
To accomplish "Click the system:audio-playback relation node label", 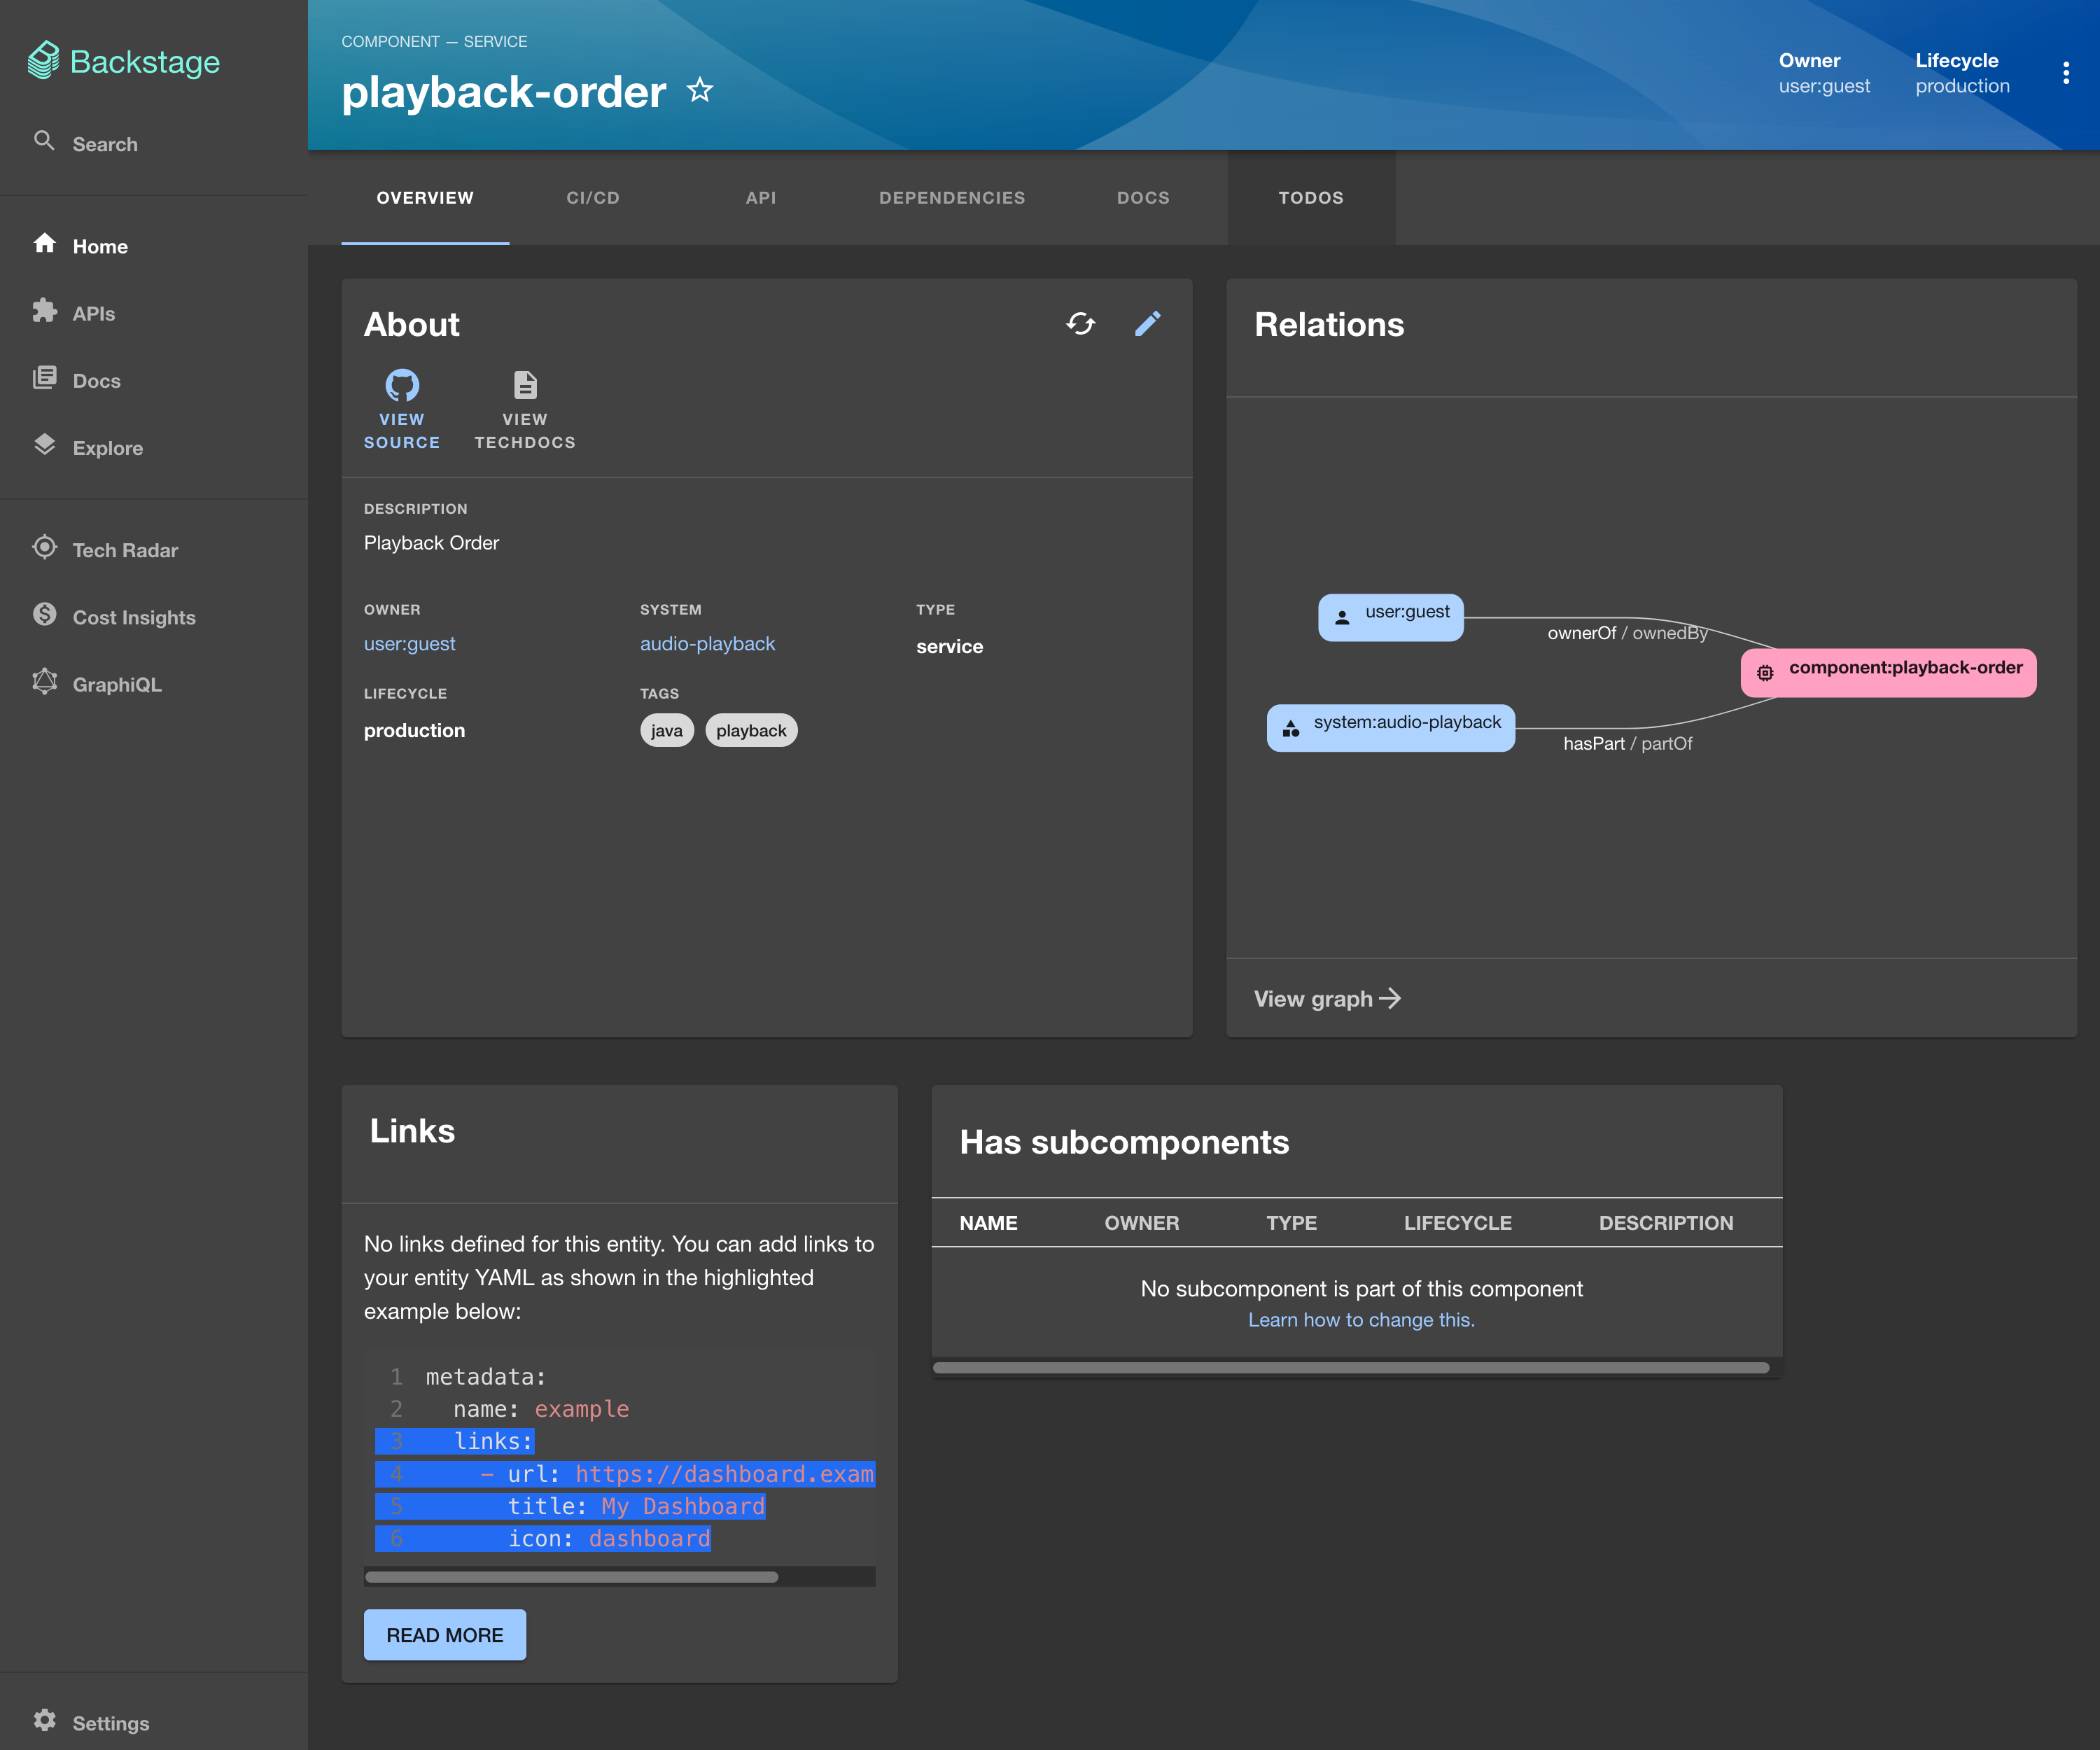I will tap(1407, 722).
